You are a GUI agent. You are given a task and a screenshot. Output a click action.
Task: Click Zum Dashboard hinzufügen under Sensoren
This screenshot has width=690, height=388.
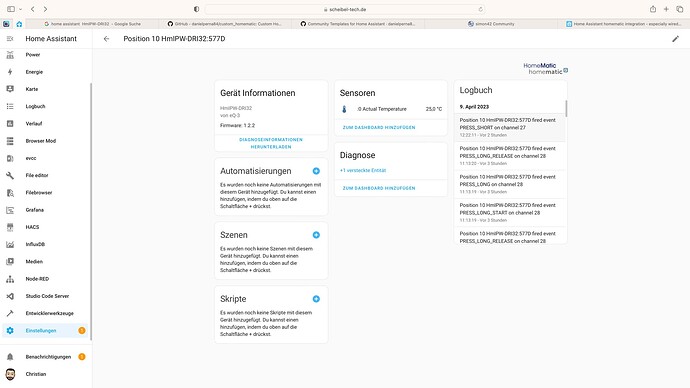(379, 128)
